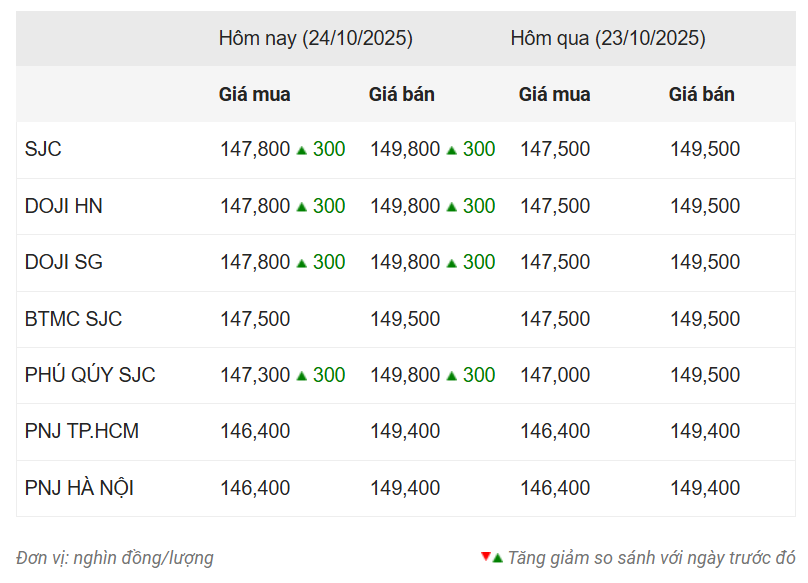Click the green up arrow beside SJC sell price
Screen dimensions: 808x583
click(x=451, y=150)
